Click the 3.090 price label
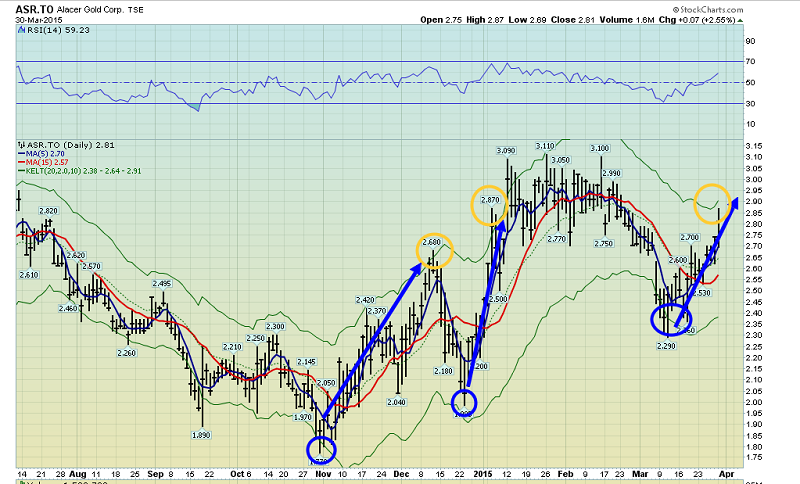Image resolution: width=800 pixels, height=484 pixels. coord(506,150)
